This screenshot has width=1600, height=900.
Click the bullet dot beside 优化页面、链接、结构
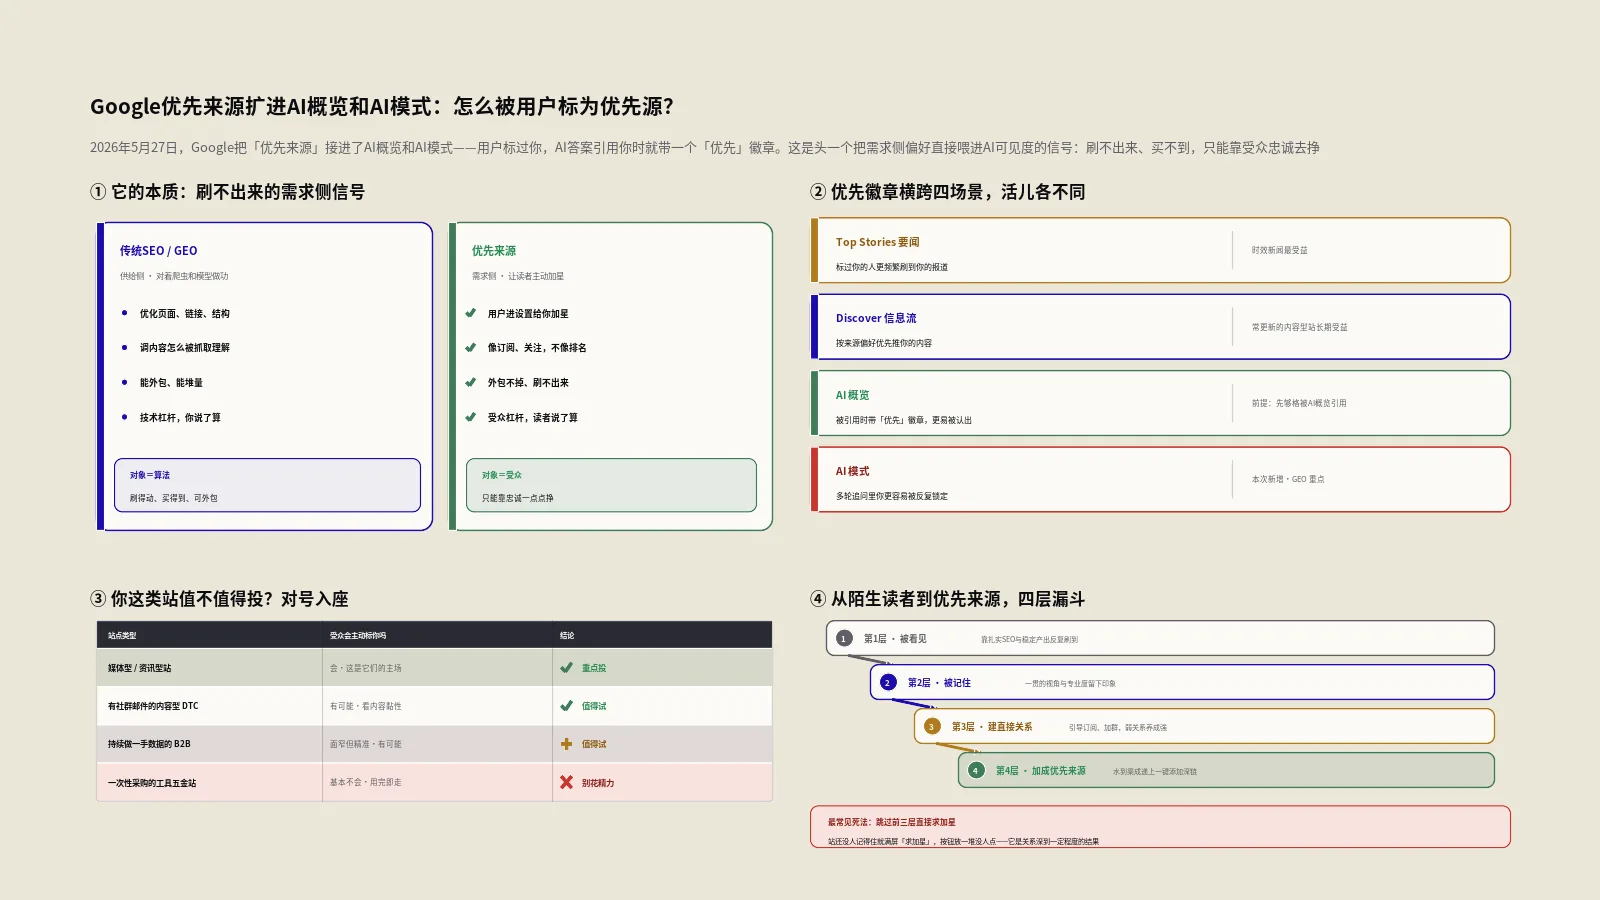pyautogui.click(x=124, y=313)
